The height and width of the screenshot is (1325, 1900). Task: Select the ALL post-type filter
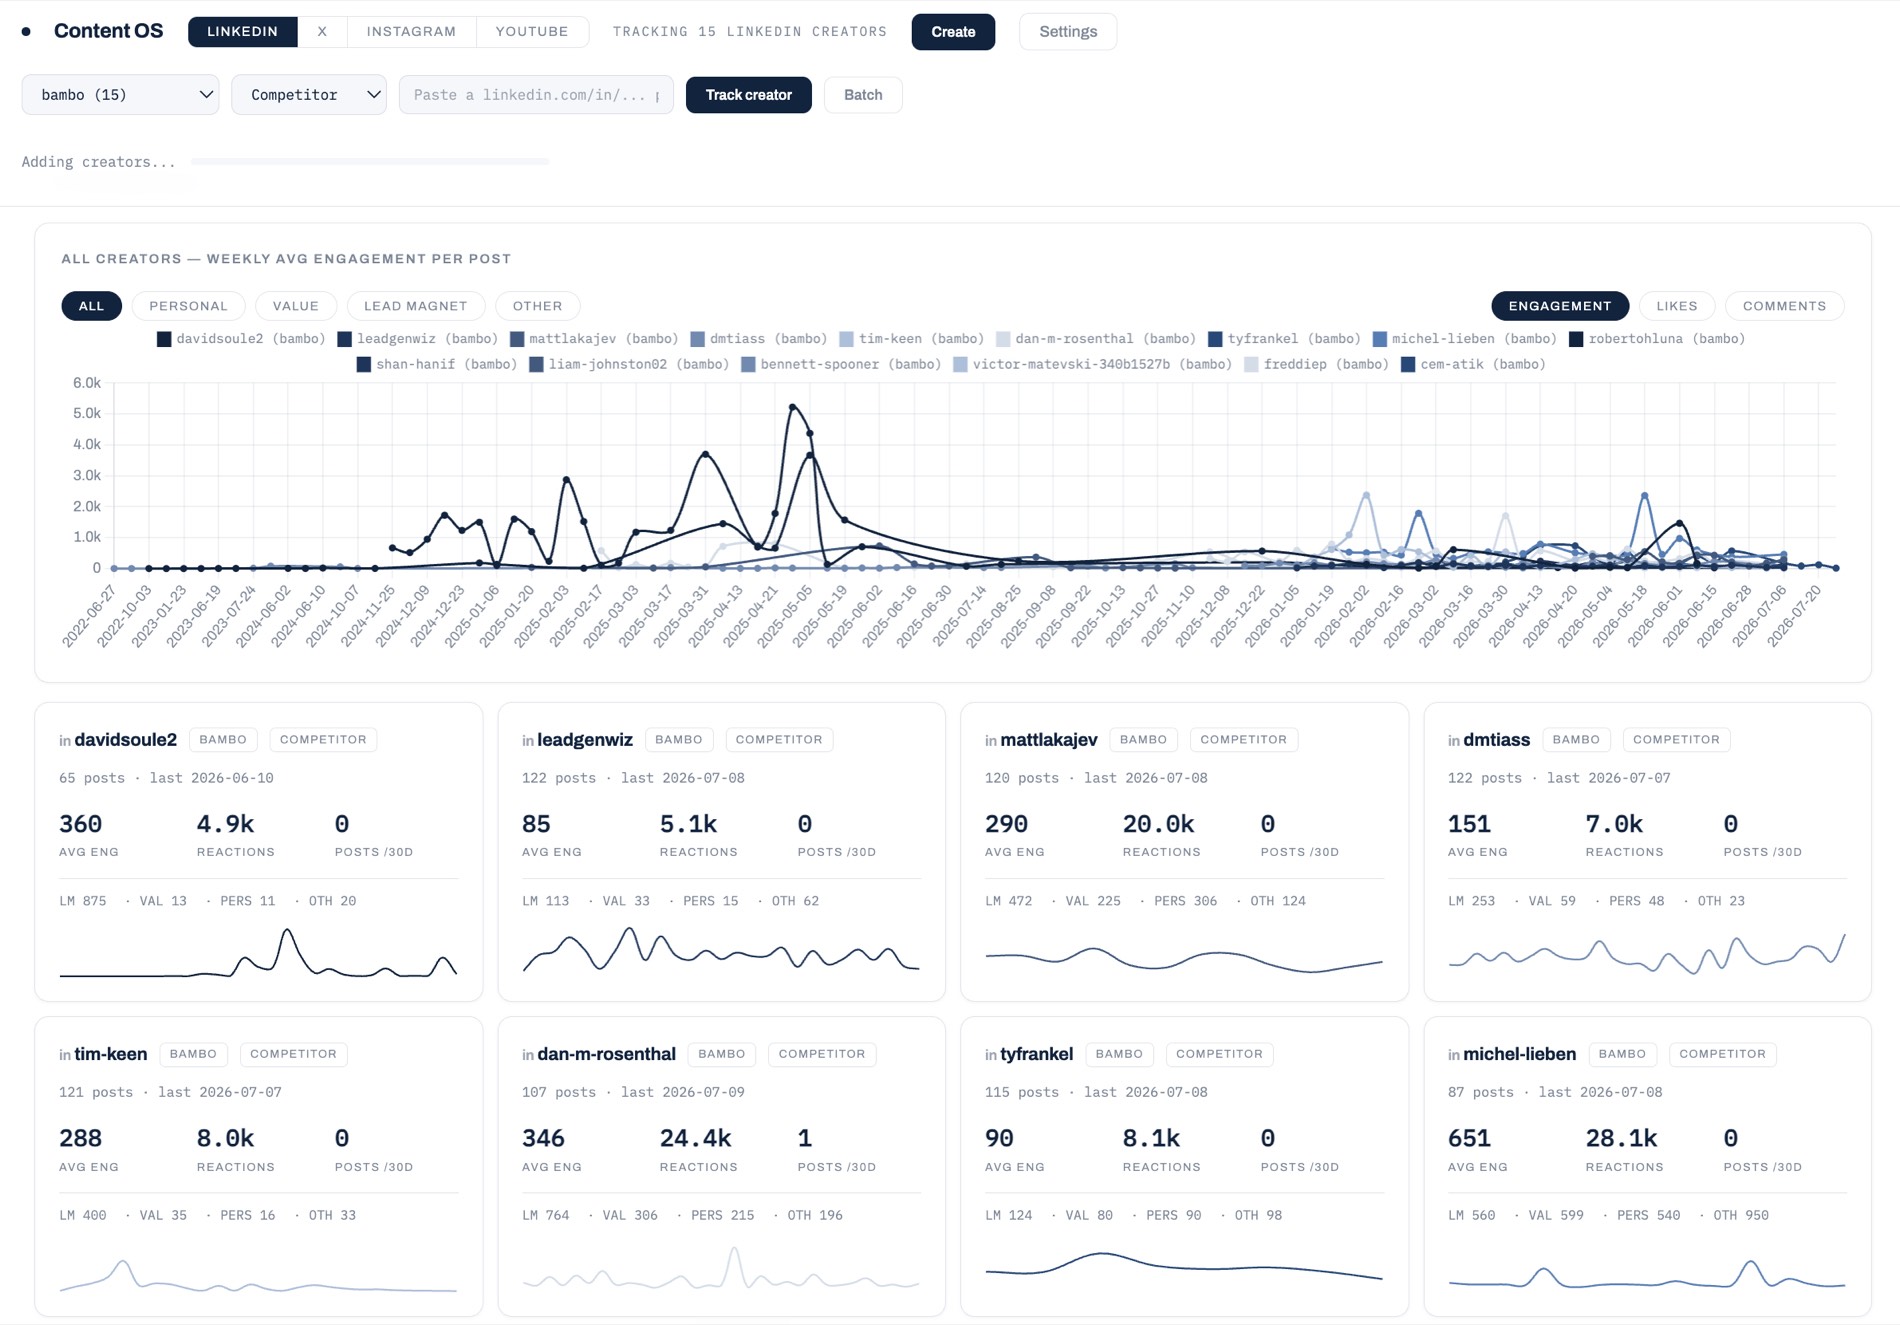coord(91,306)
